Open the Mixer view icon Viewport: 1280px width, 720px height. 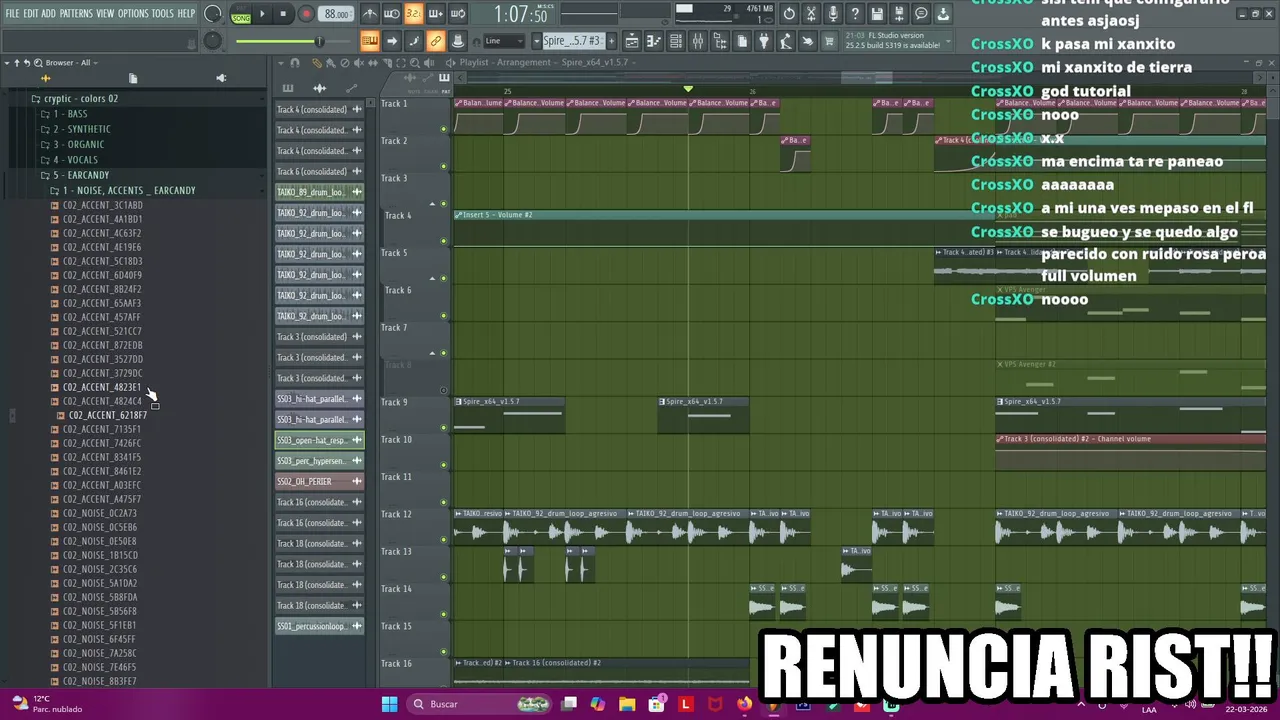(x=698, y=41)
